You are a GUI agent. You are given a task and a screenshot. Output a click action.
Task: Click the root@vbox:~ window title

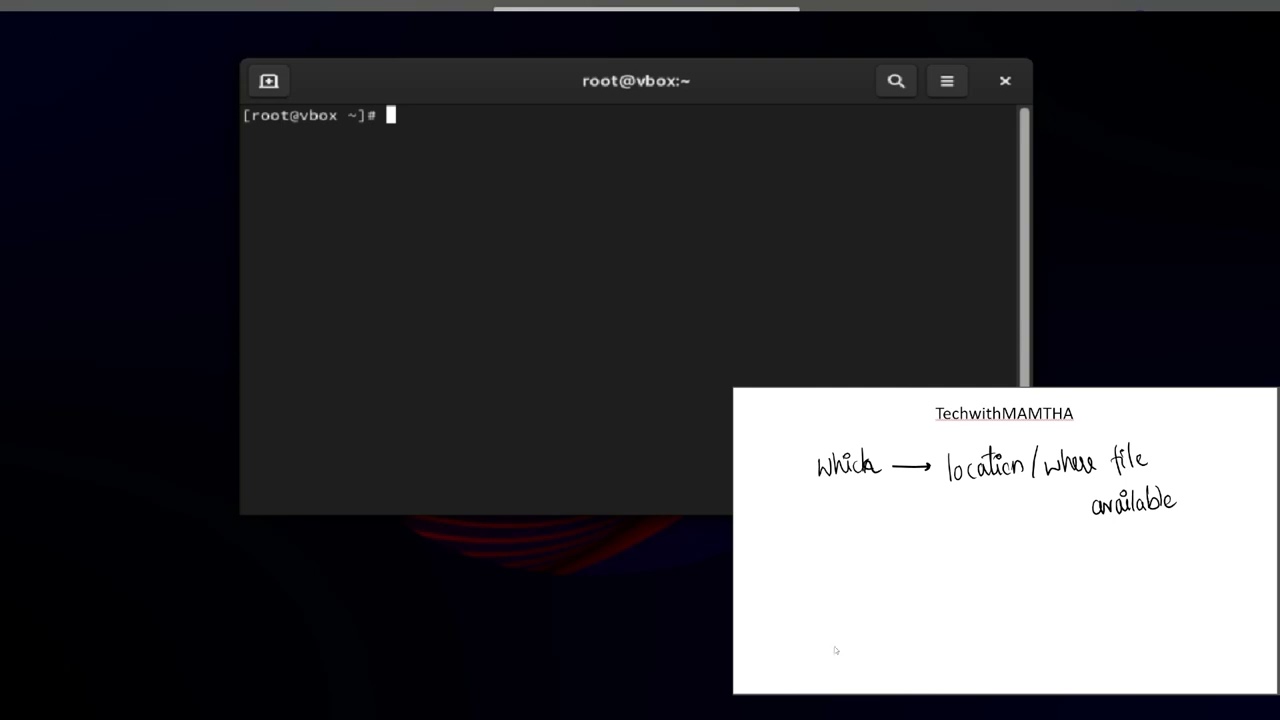[x=636, y=81]
